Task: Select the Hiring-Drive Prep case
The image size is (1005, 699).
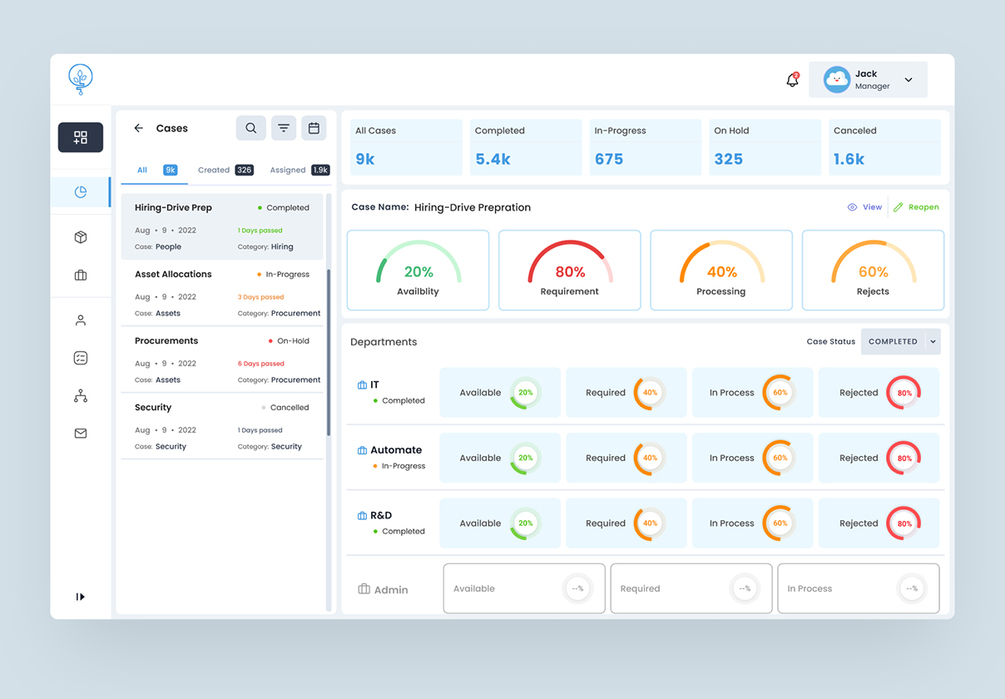Action: click(222, 227)
